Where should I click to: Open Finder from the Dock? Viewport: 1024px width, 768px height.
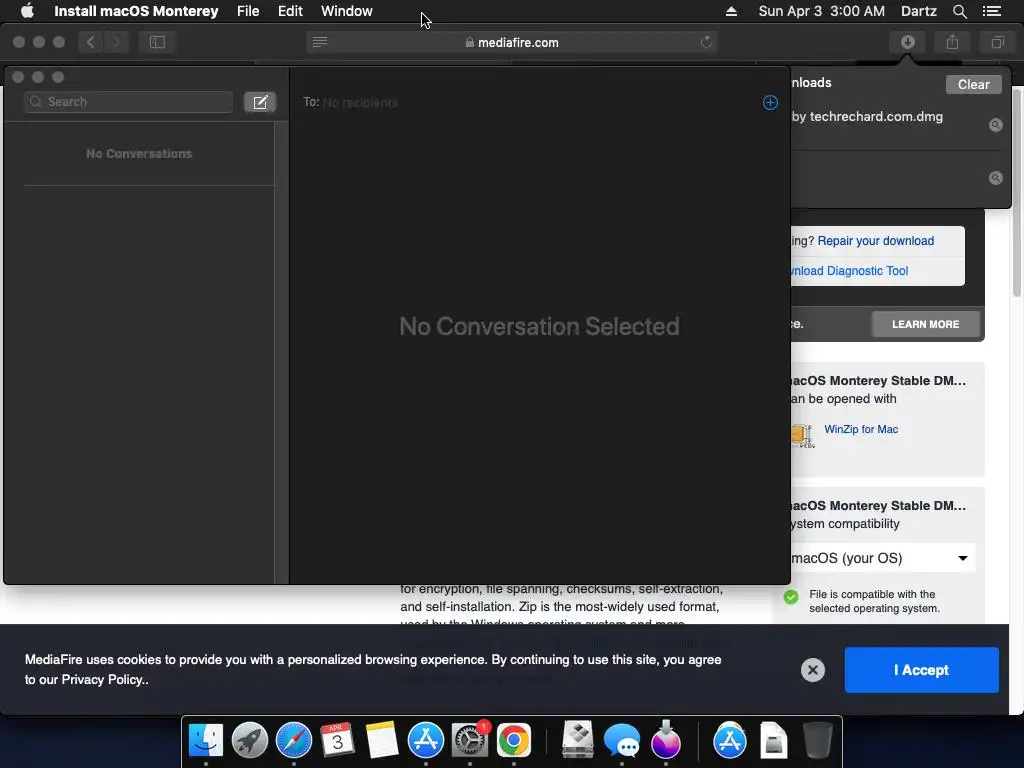[206, 740]
